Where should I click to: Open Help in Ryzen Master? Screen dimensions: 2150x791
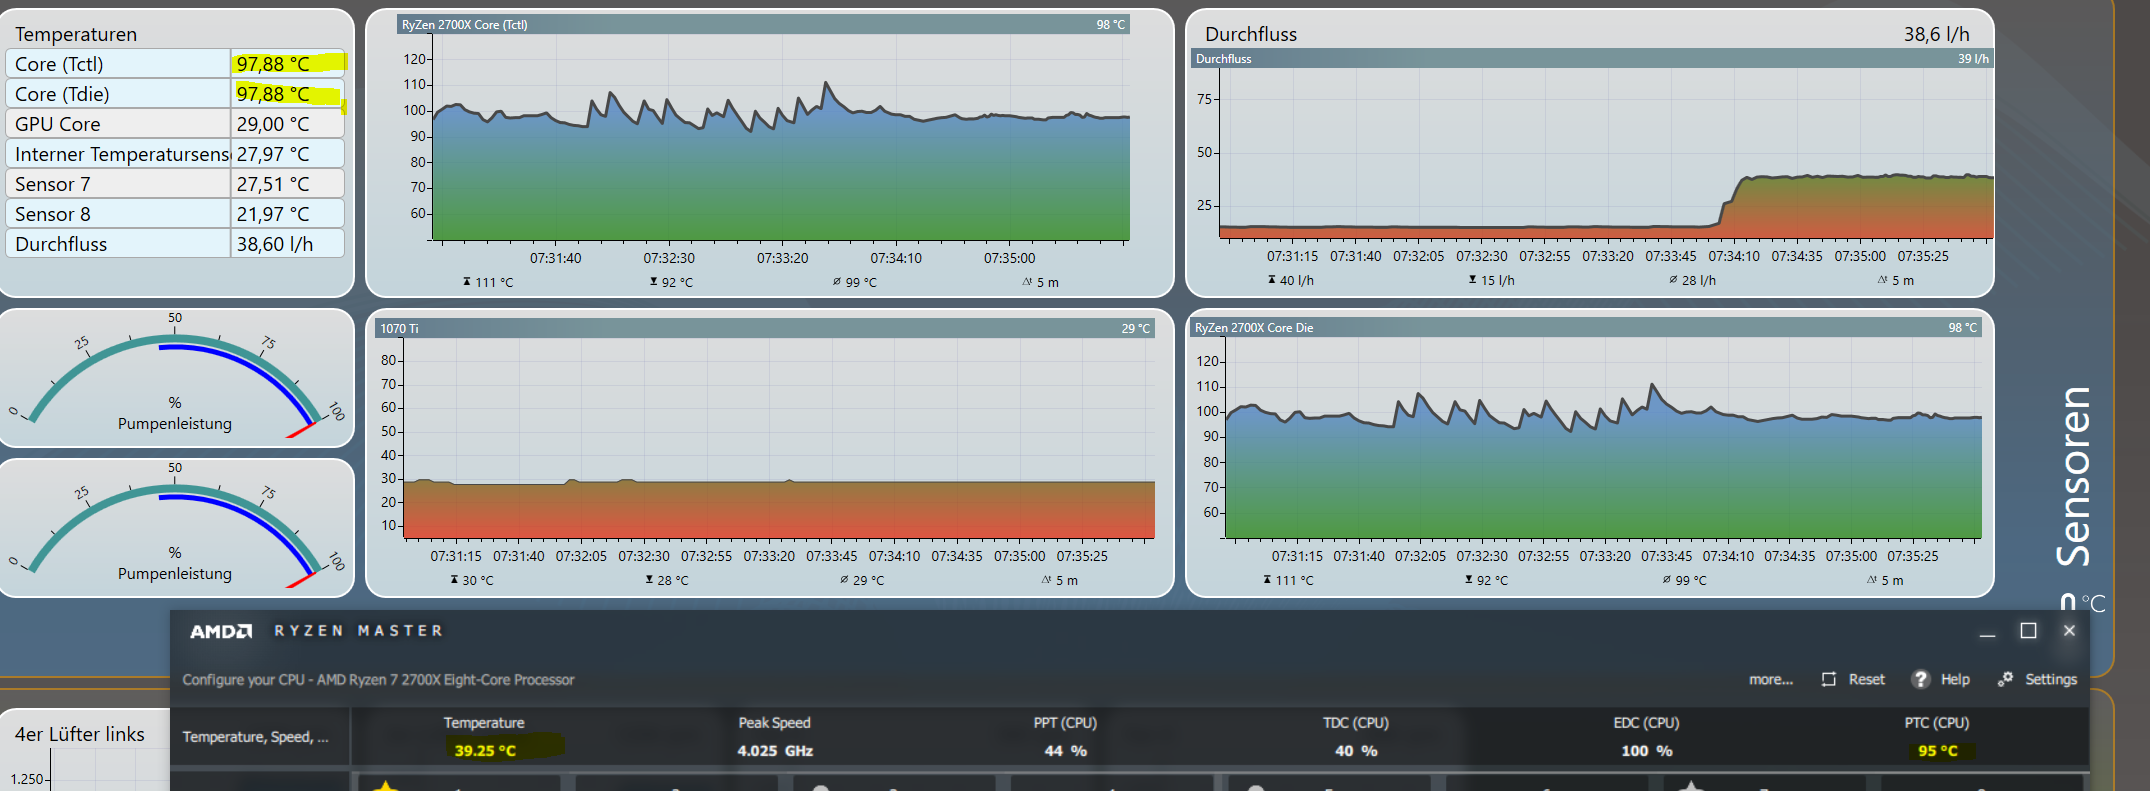pos(1941,679)
